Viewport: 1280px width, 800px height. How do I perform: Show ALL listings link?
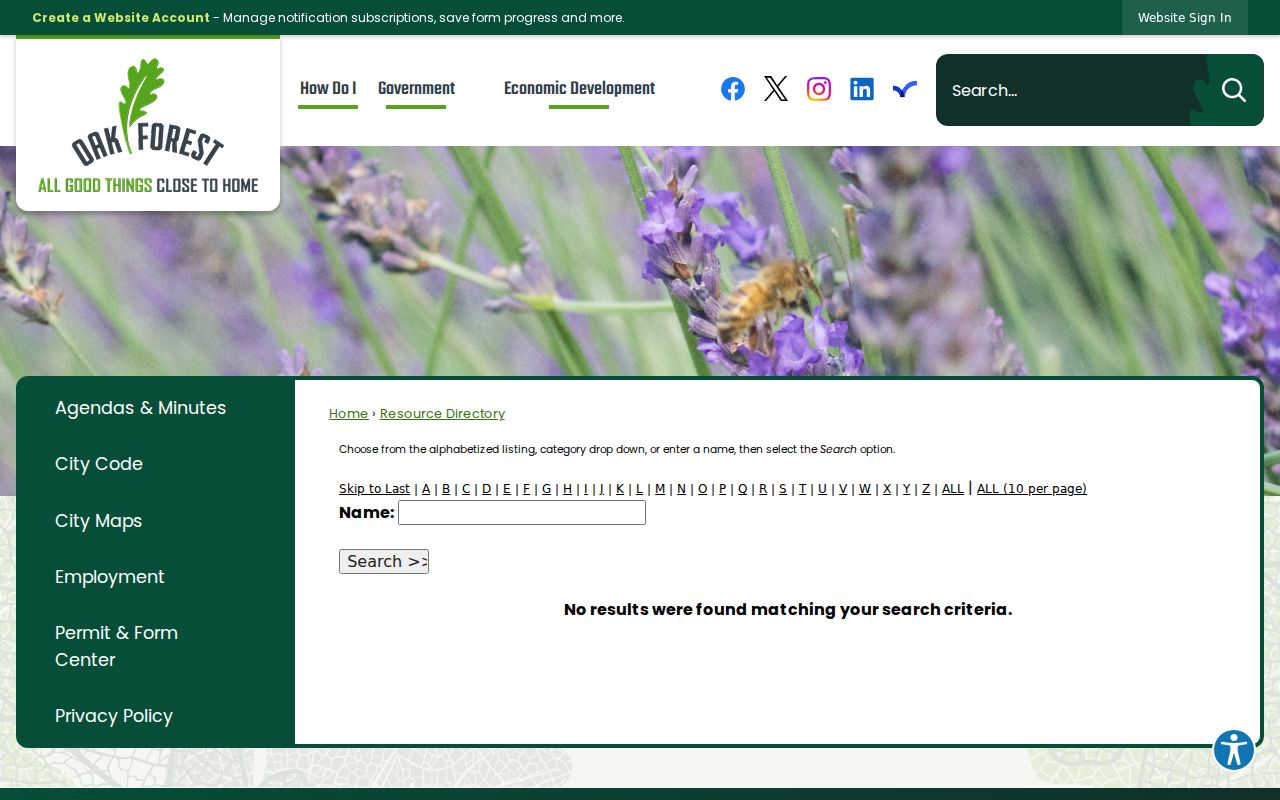pos(953,489)
